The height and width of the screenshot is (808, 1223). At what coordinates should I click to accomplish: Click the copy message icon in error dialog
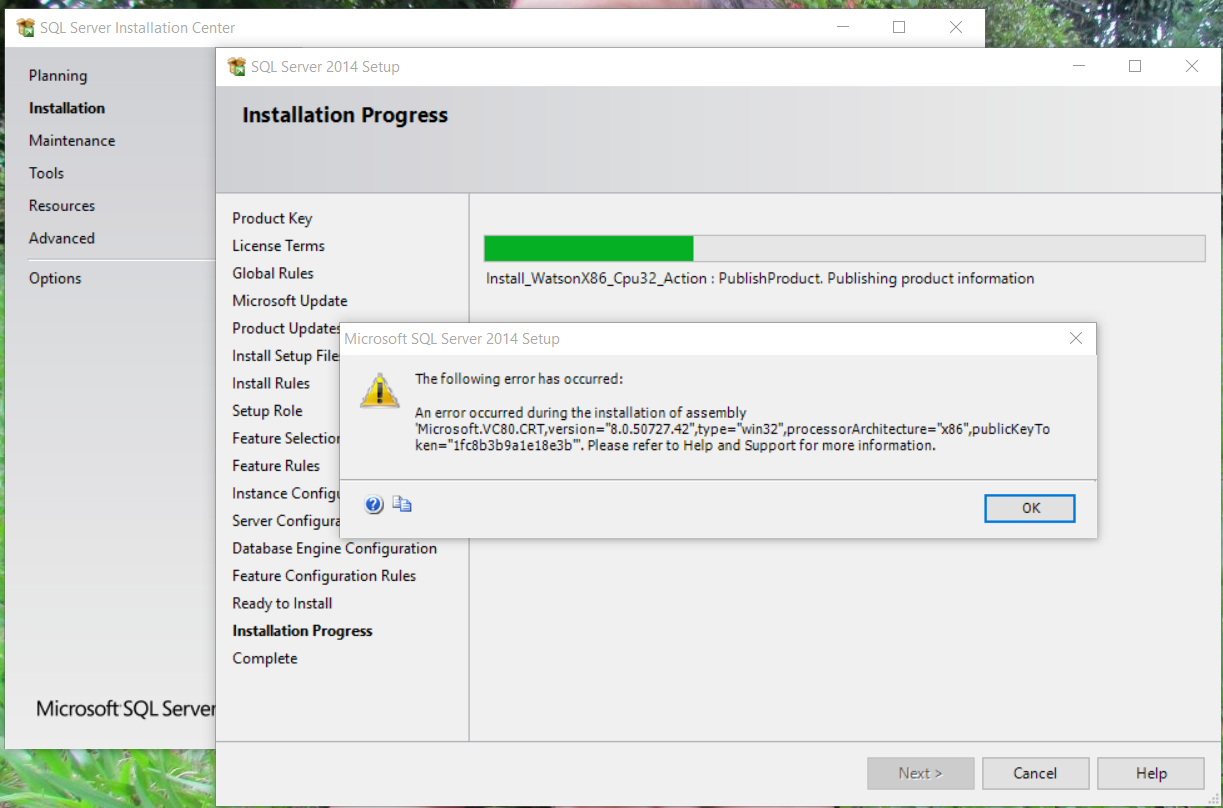402,504
